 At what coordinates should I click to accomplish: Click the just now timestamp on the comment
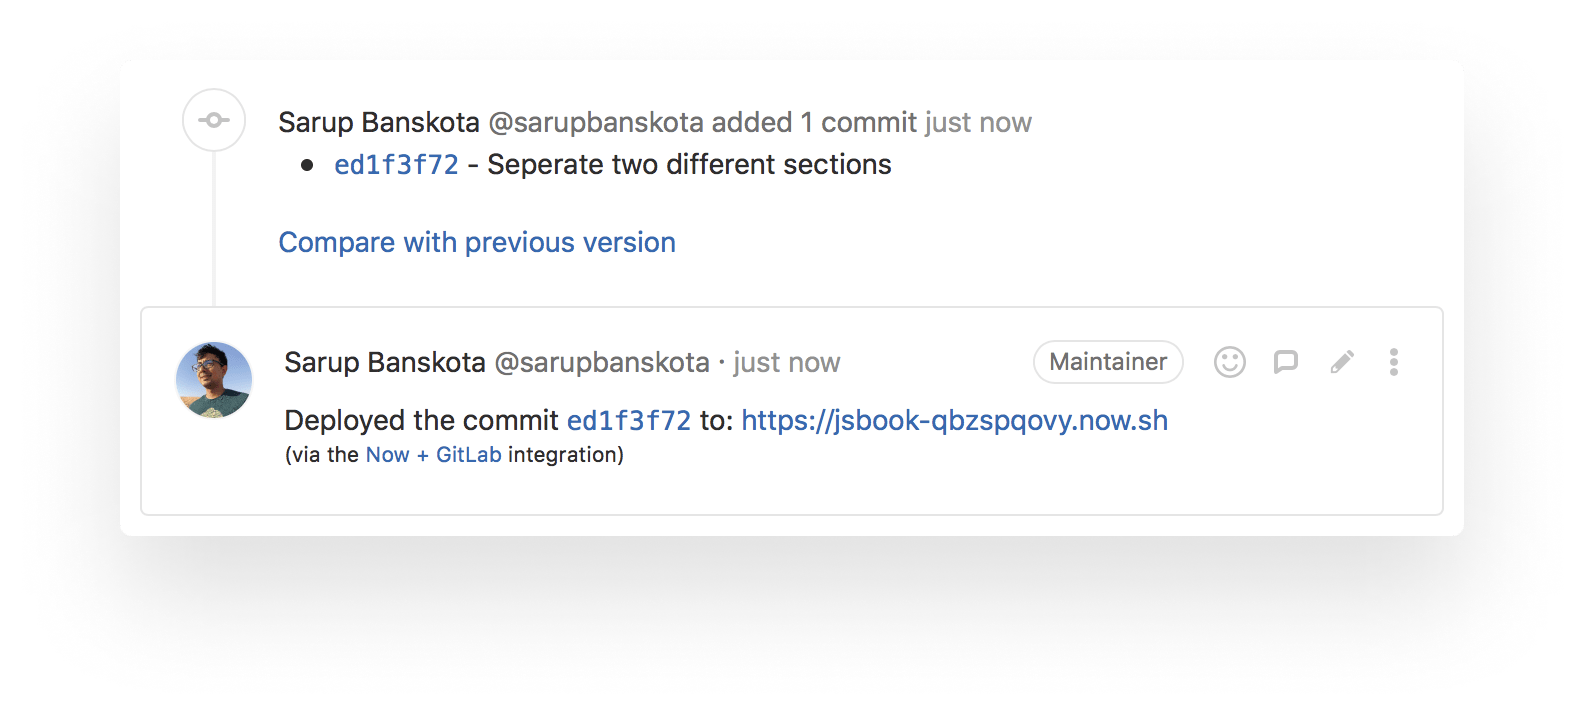point(786,362)
